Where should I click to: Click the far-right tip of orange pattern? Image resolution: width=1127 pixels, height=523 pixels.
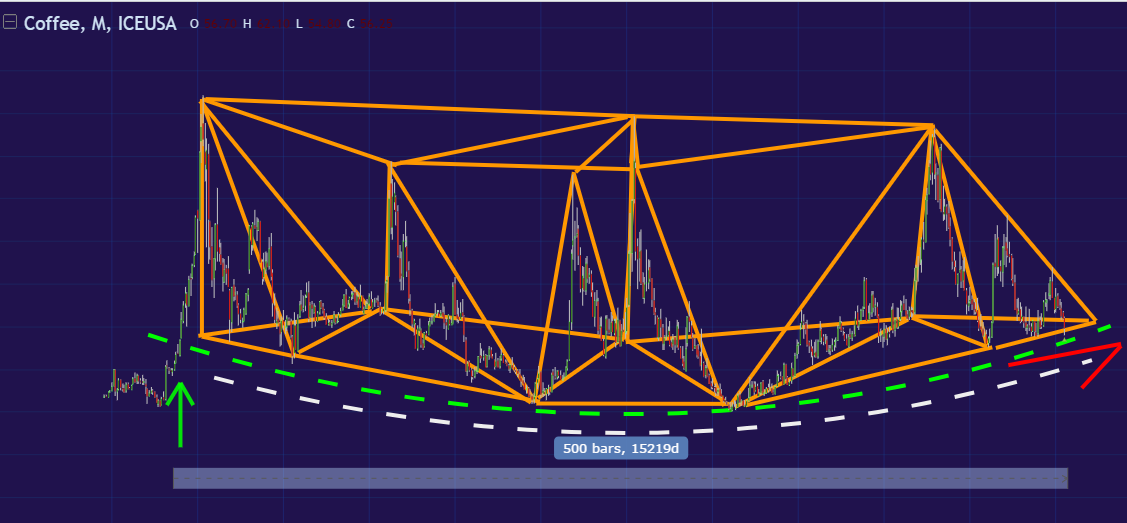tap(1095, 321)
